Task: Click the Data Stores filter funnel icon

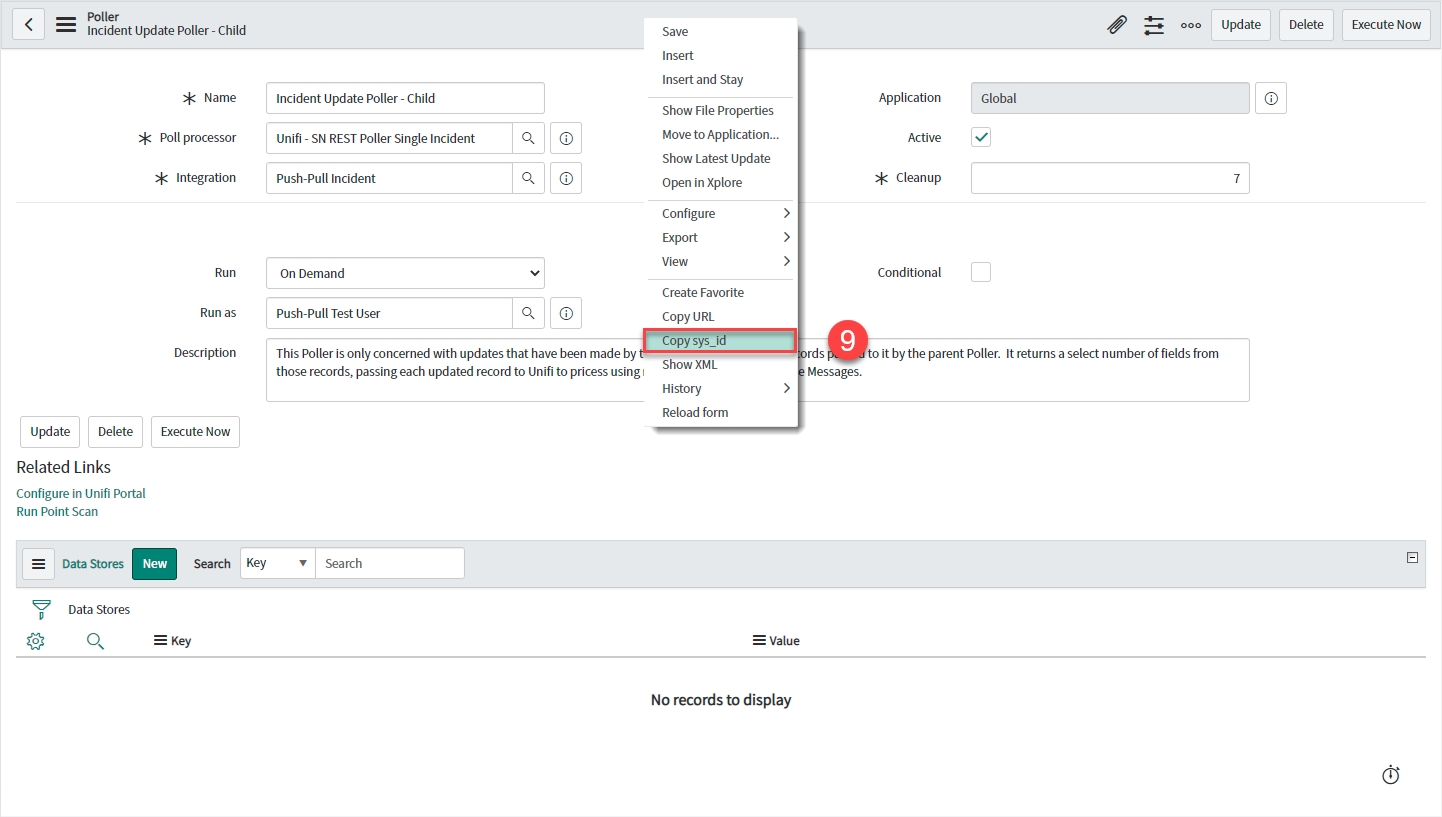Action: tap(41, 609)
